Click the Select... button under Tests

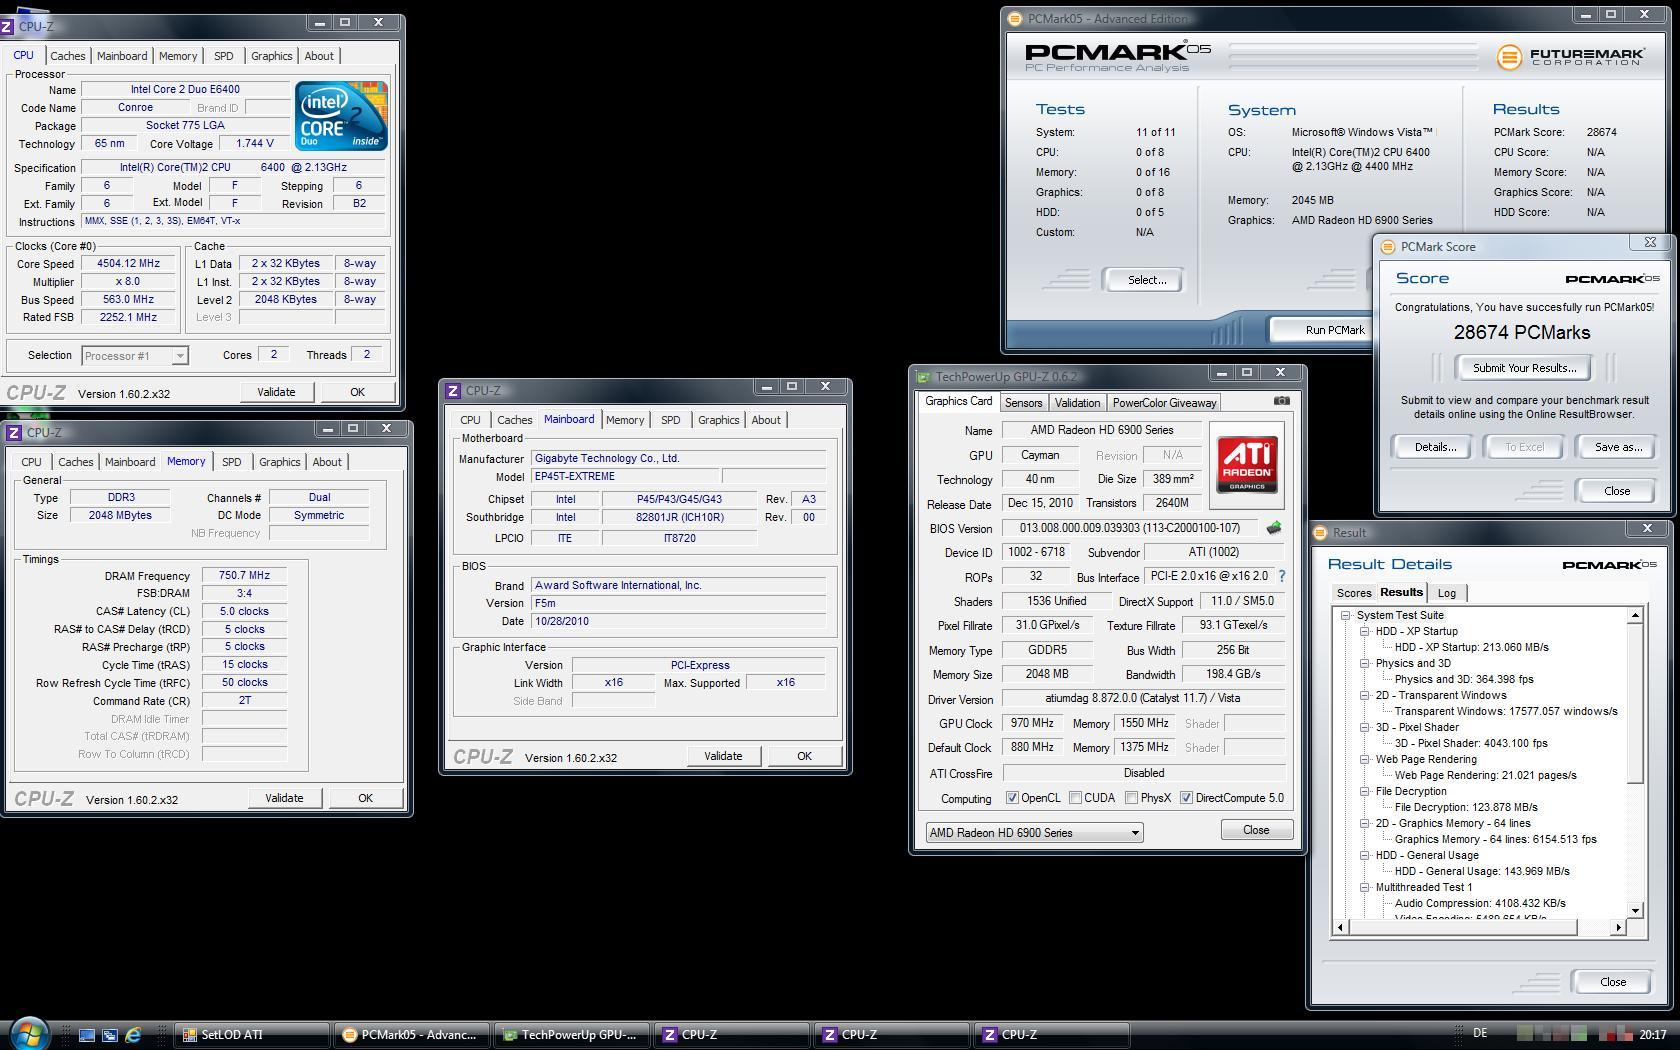(1146, 280)
